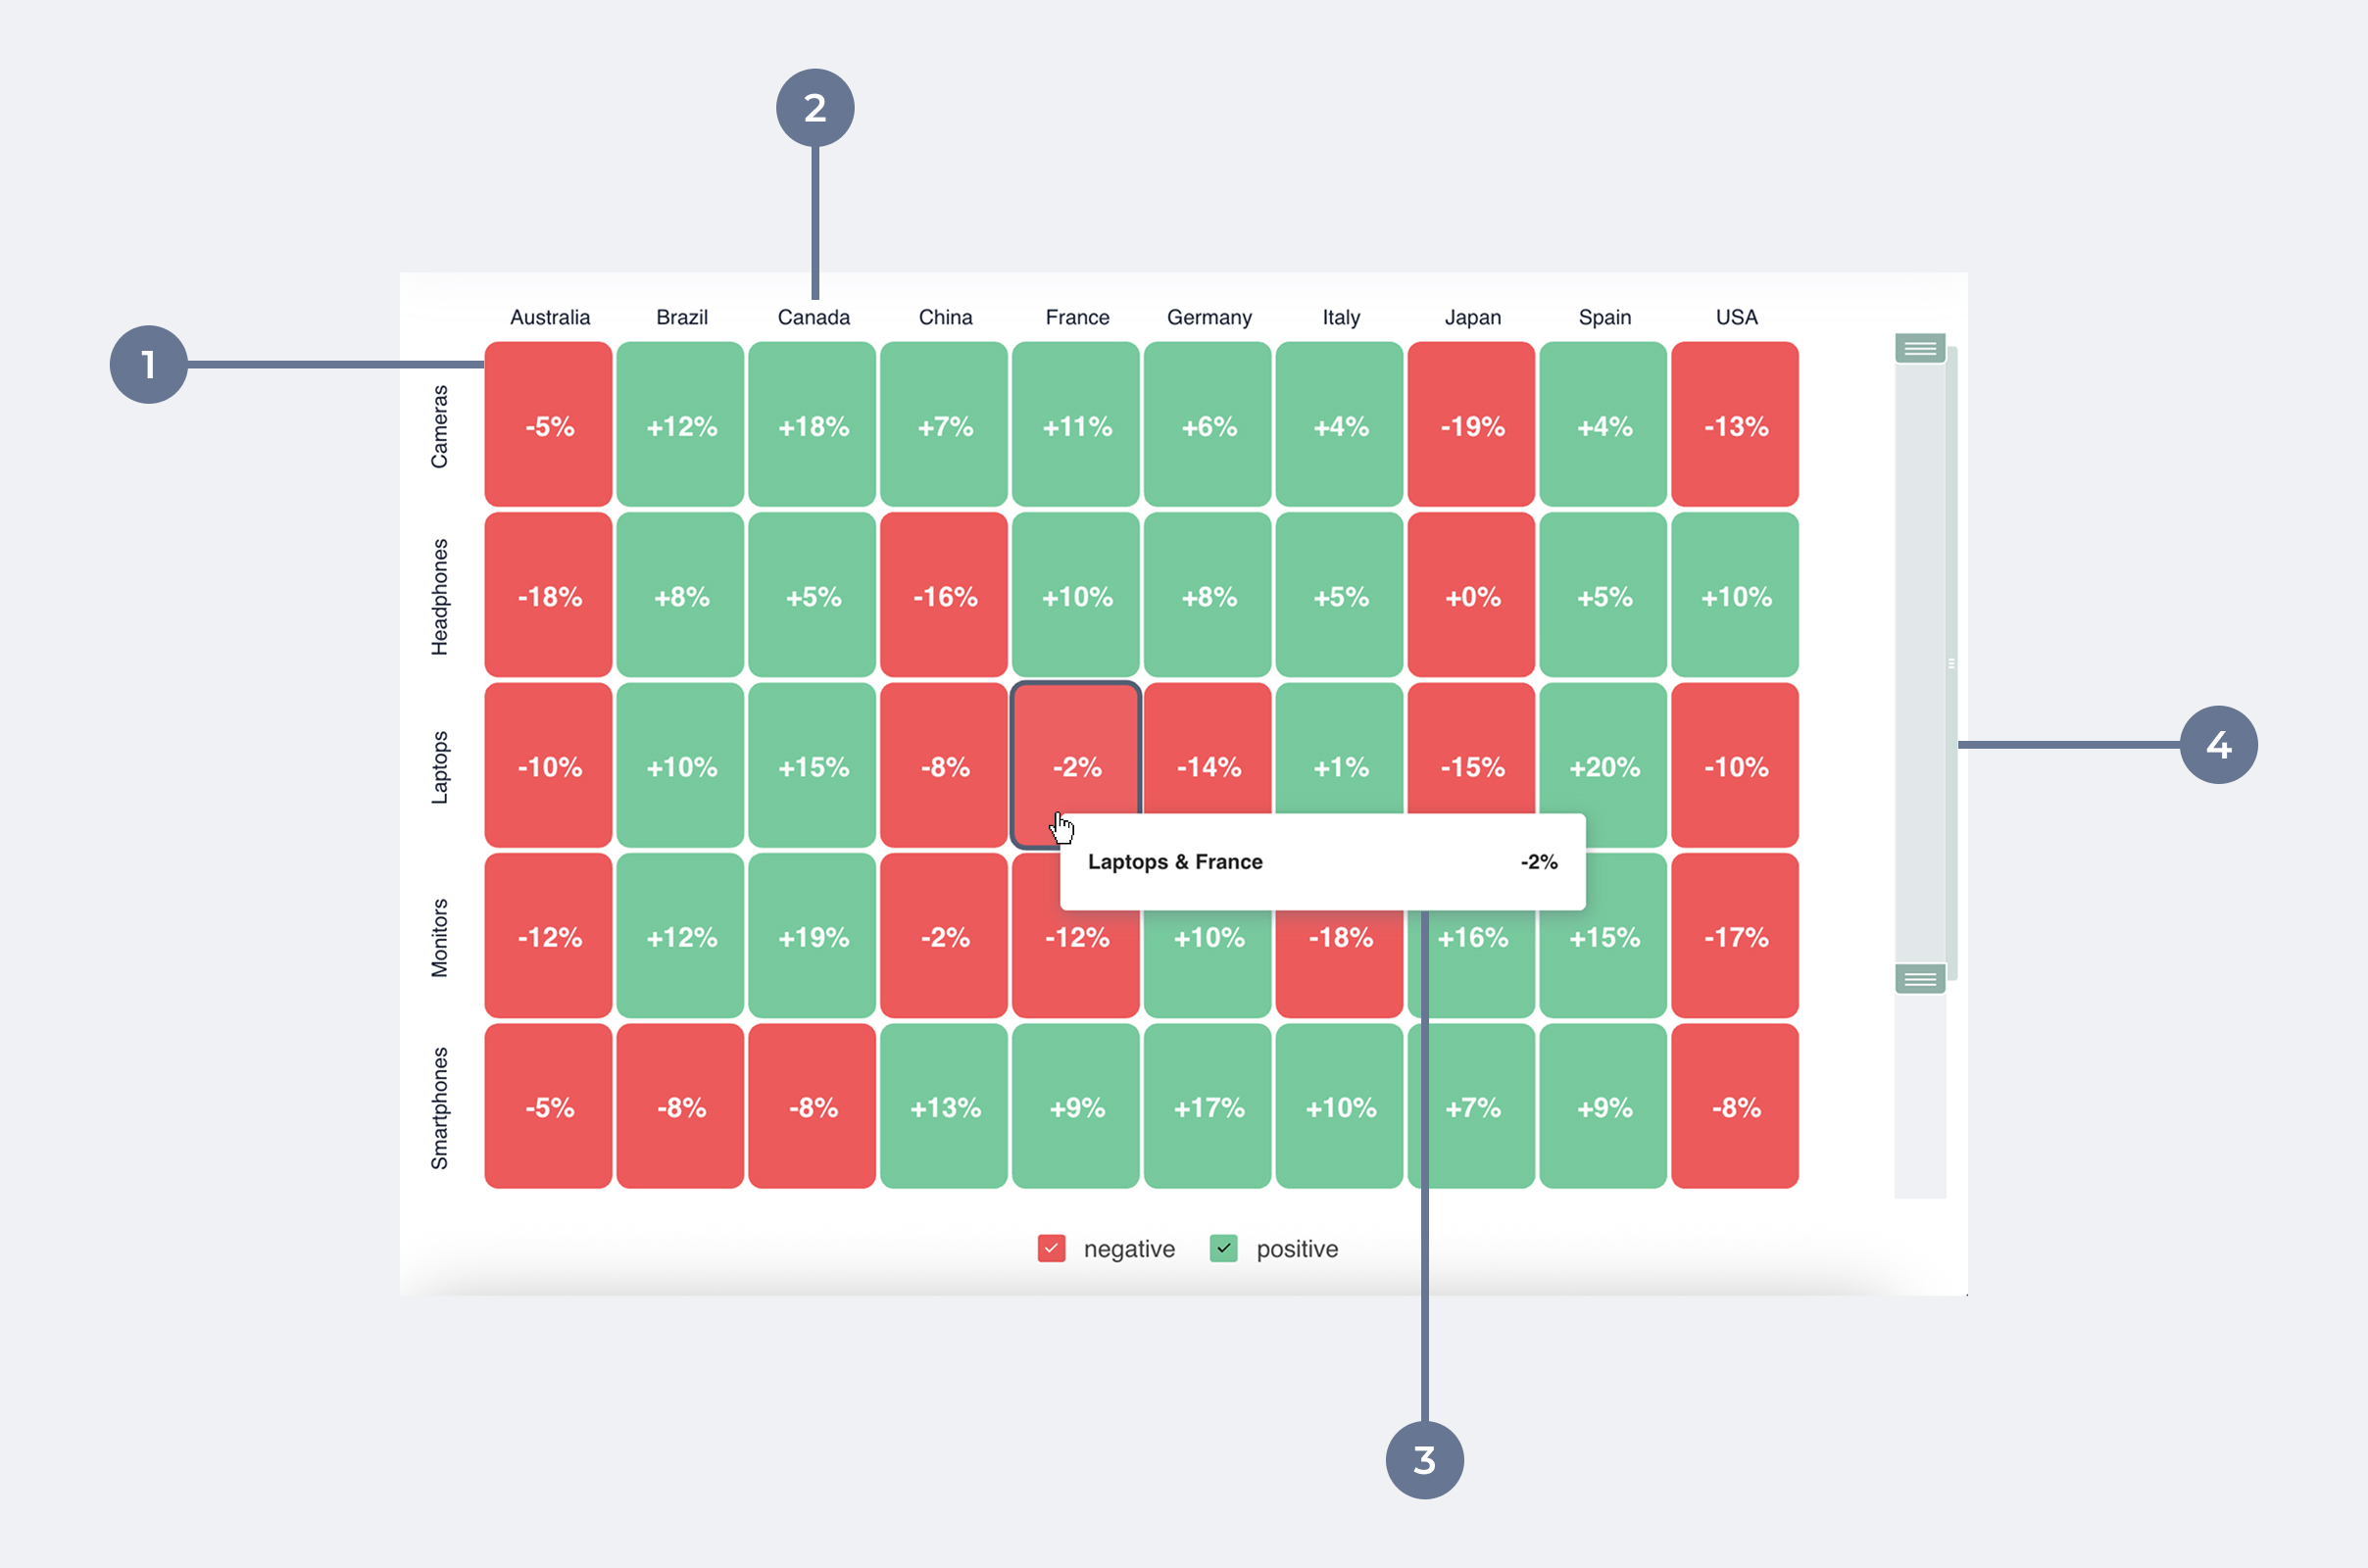Viewport: 2368px width, 1568px height.
Task: Select the Smartphones Germany +17% cell
Action: coord(1207,1105)
